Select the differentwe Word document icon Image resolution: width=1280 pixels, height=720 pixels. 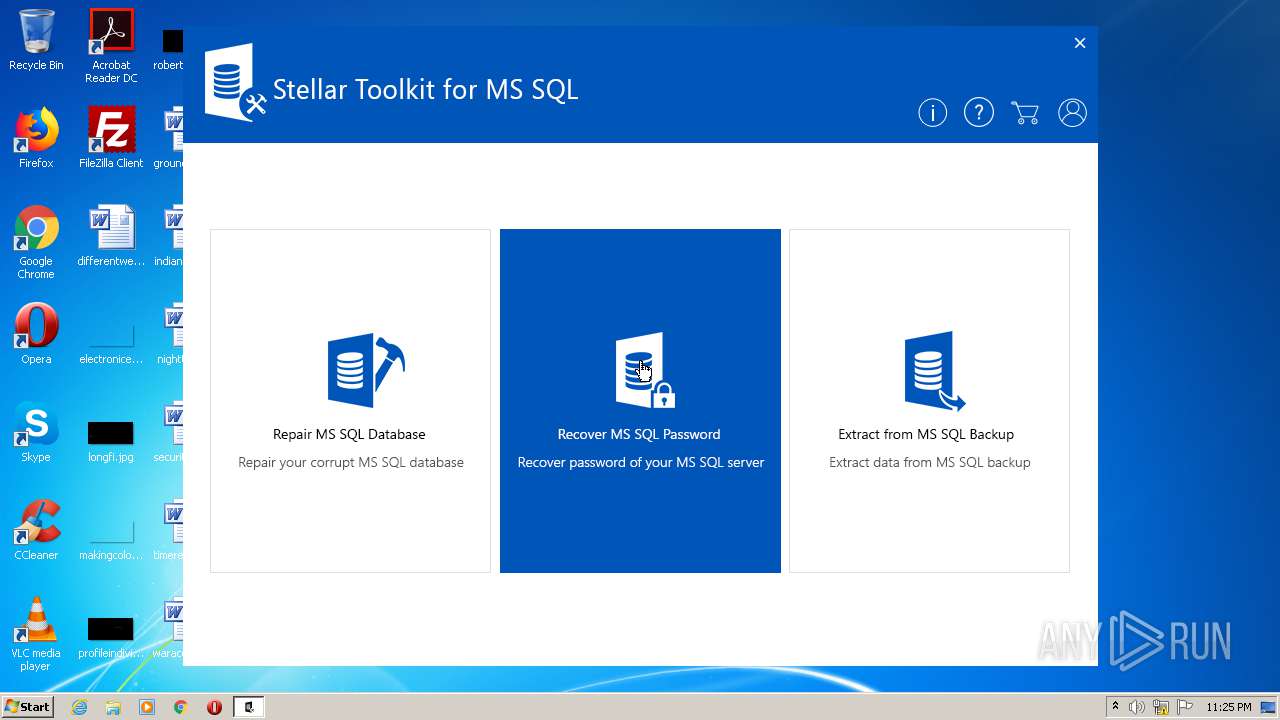pos(111,237)
